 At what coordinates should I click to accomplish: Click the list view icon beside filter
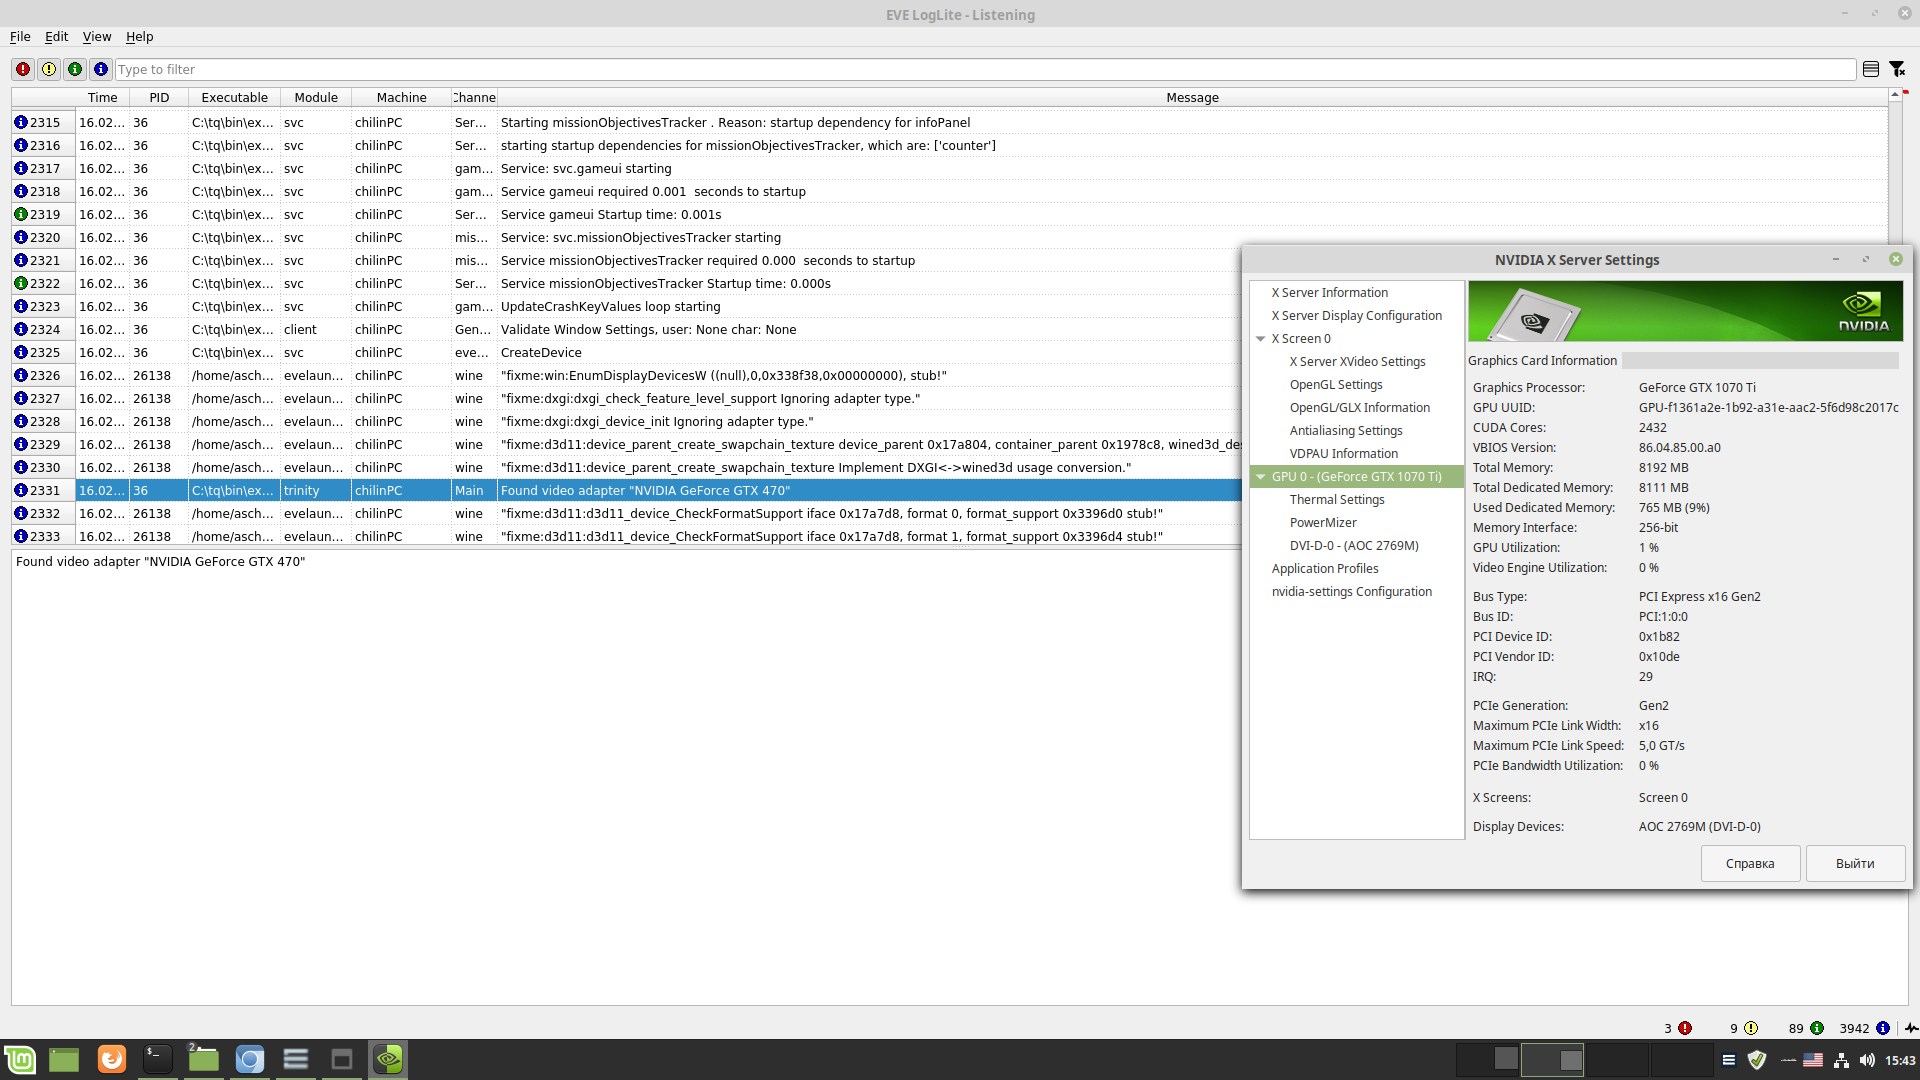[x=1871, y=69]
